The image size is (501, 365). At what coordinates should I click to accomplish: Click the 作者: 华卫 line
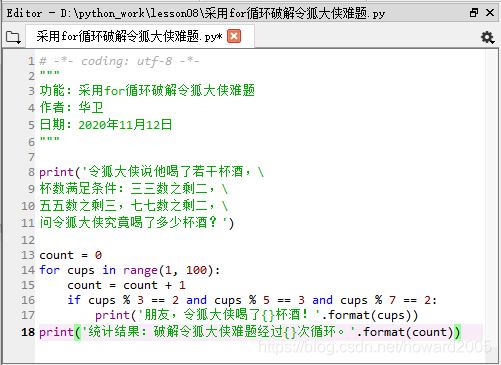tap(71, 107)
